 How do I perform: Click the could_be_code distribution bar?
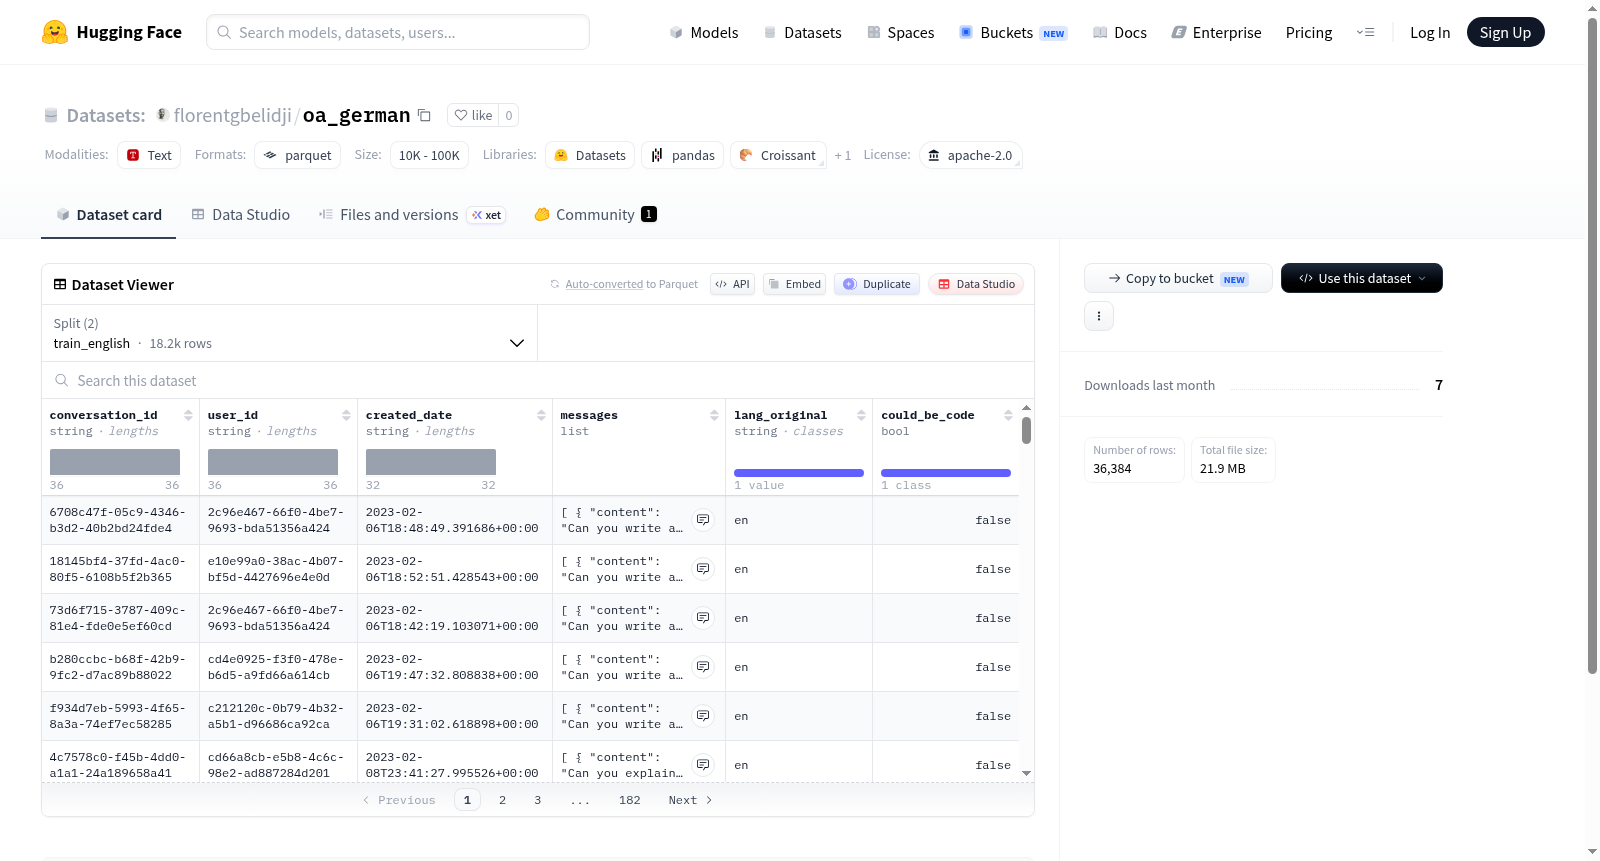(946, 473)
